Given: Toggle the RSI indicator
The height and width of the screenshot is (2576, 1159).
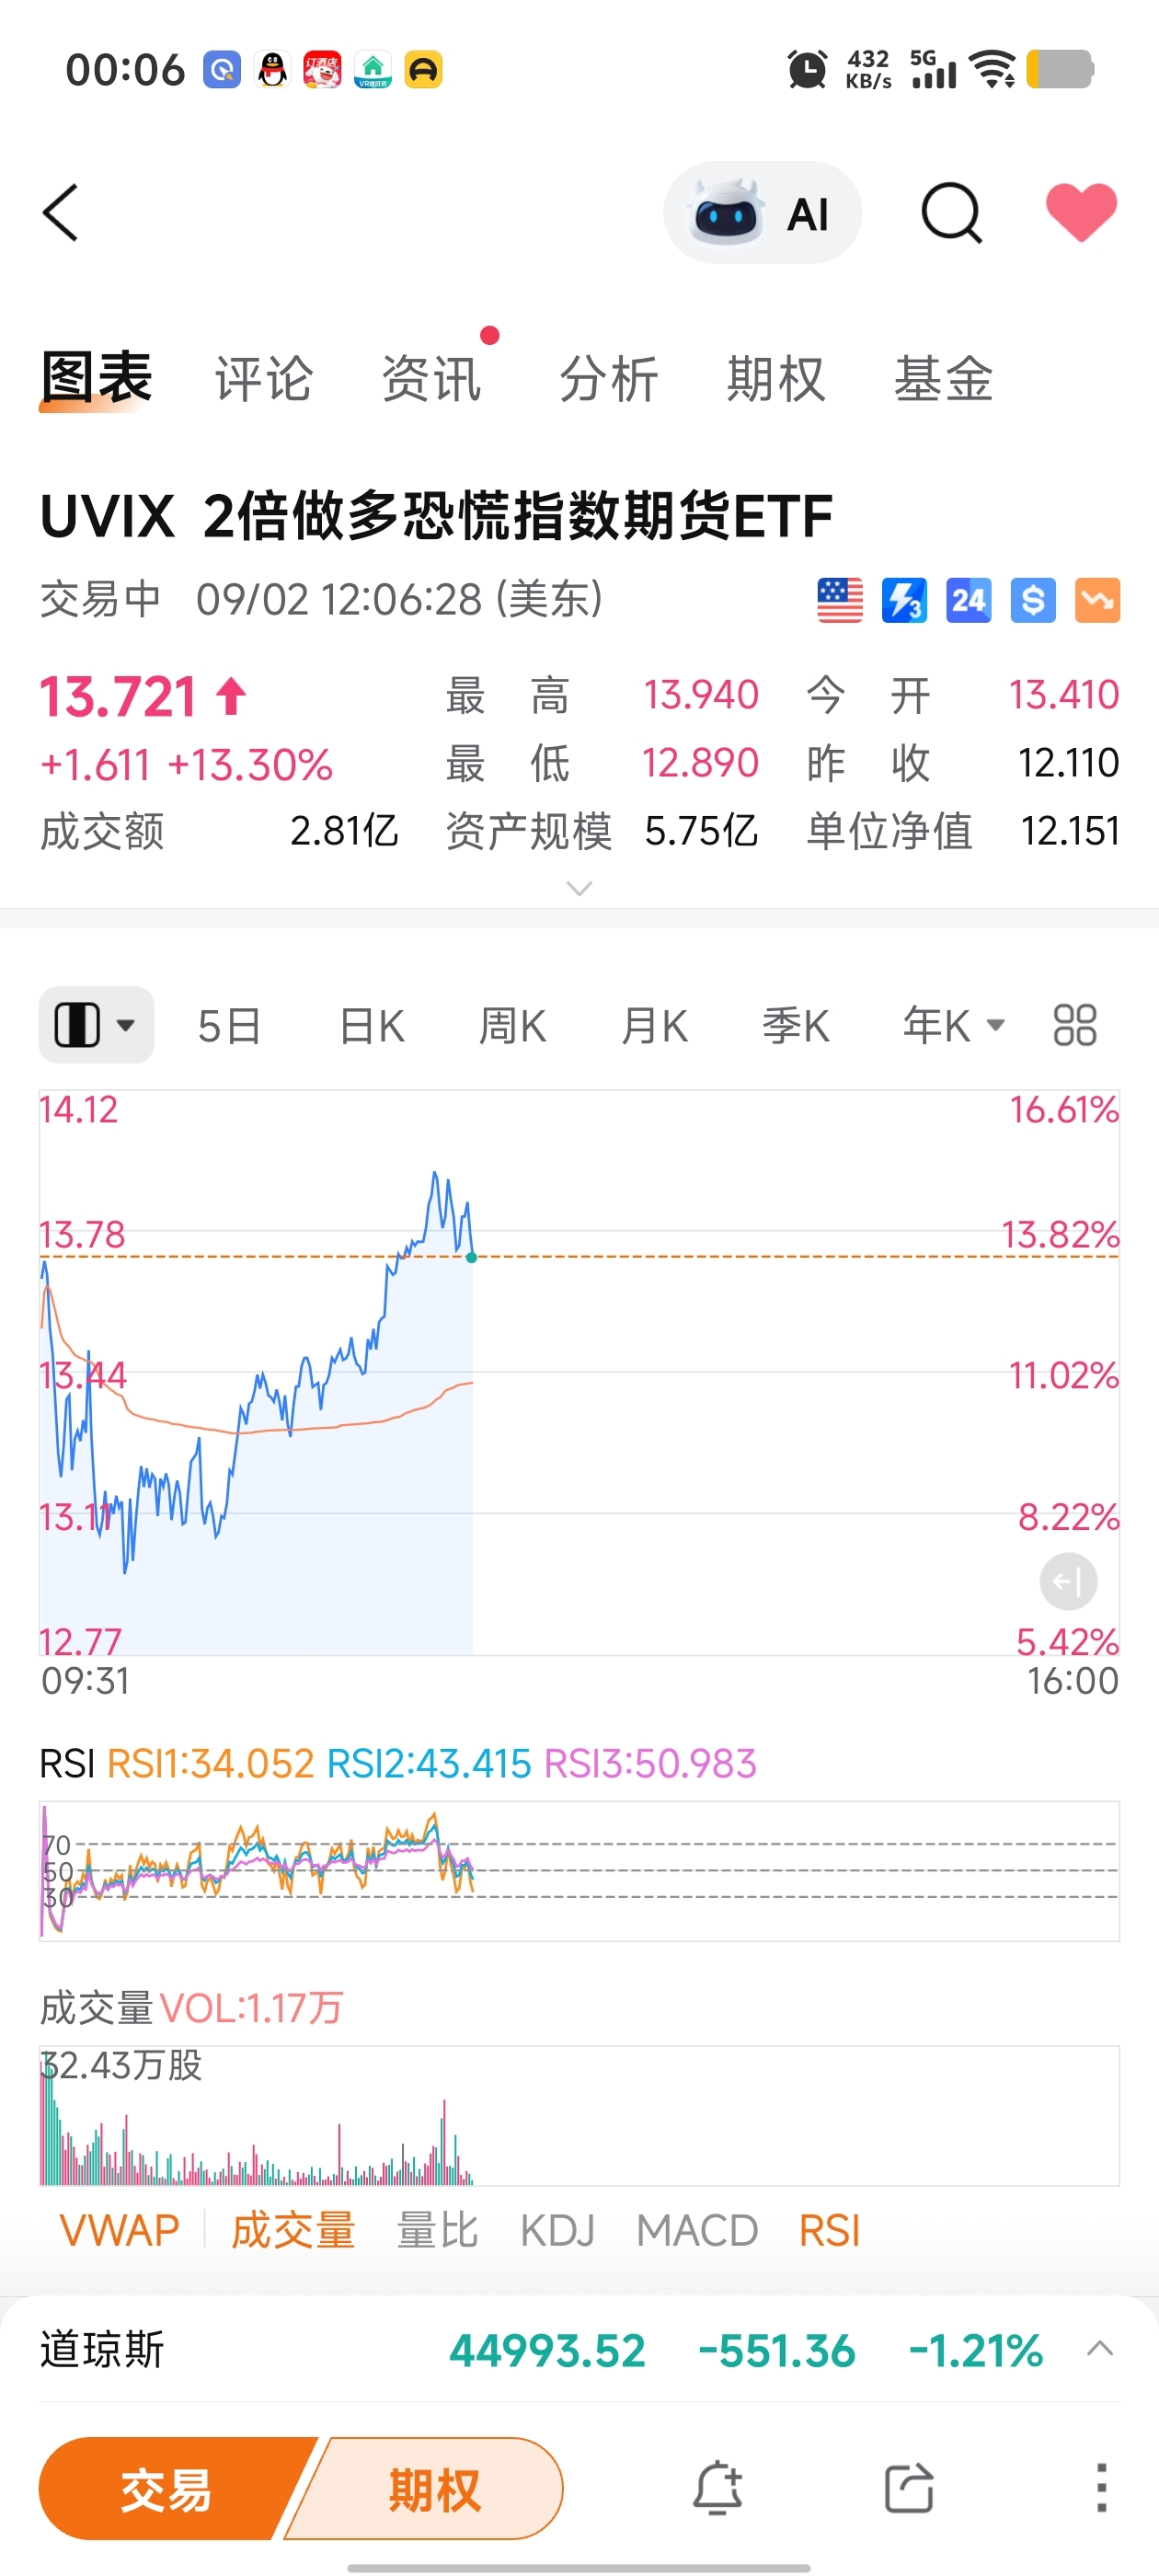Looking at the screenshot, I should (829, 2231).
